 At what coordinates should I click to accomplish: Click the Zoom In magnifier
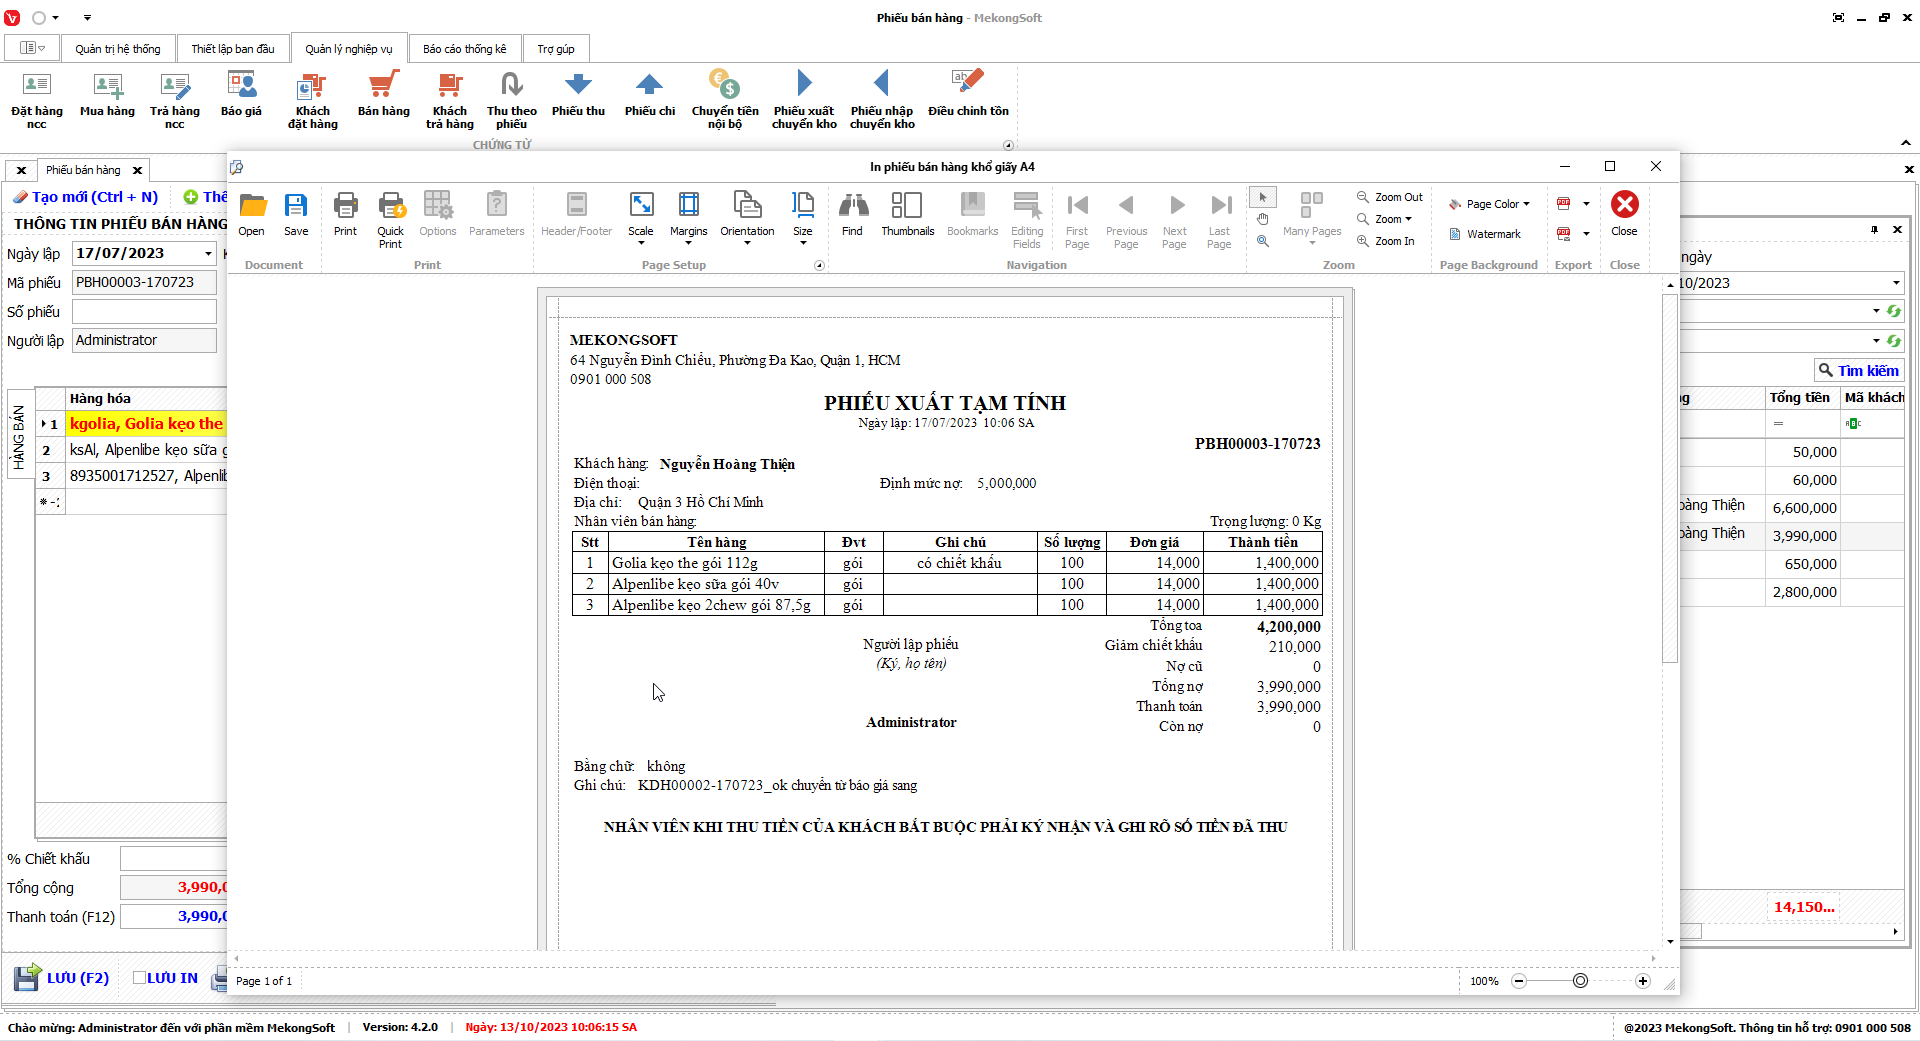tap(1386, 241)
